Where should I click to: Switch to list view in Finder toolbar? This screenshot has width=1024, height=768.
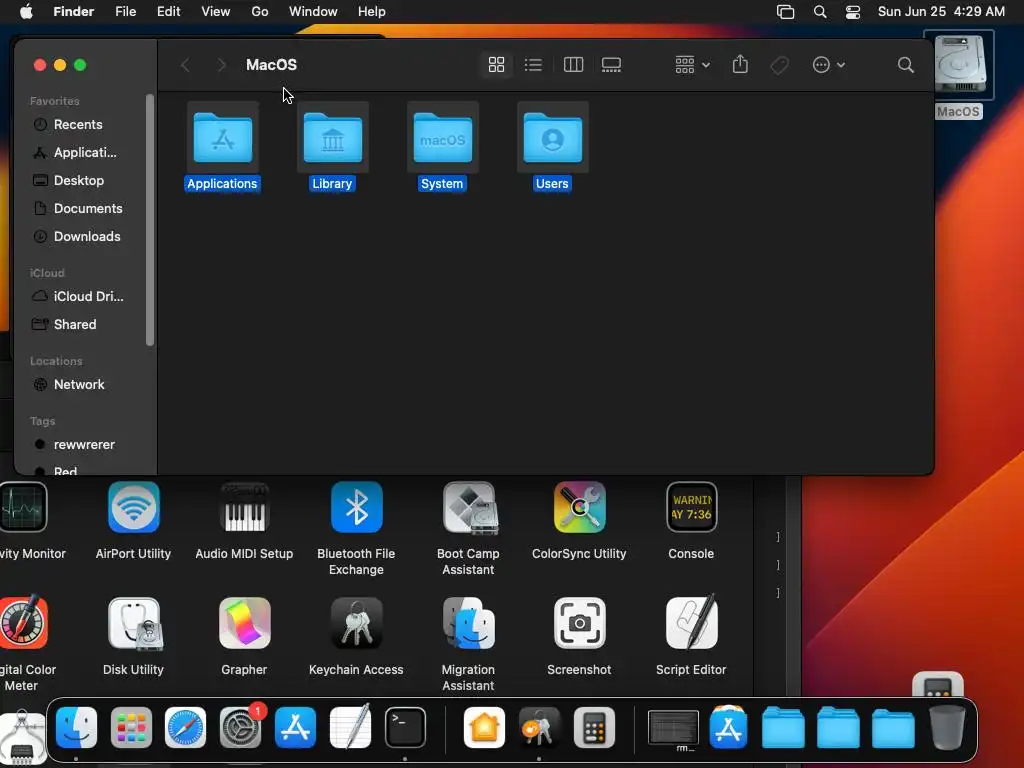[x=533, y=65]
